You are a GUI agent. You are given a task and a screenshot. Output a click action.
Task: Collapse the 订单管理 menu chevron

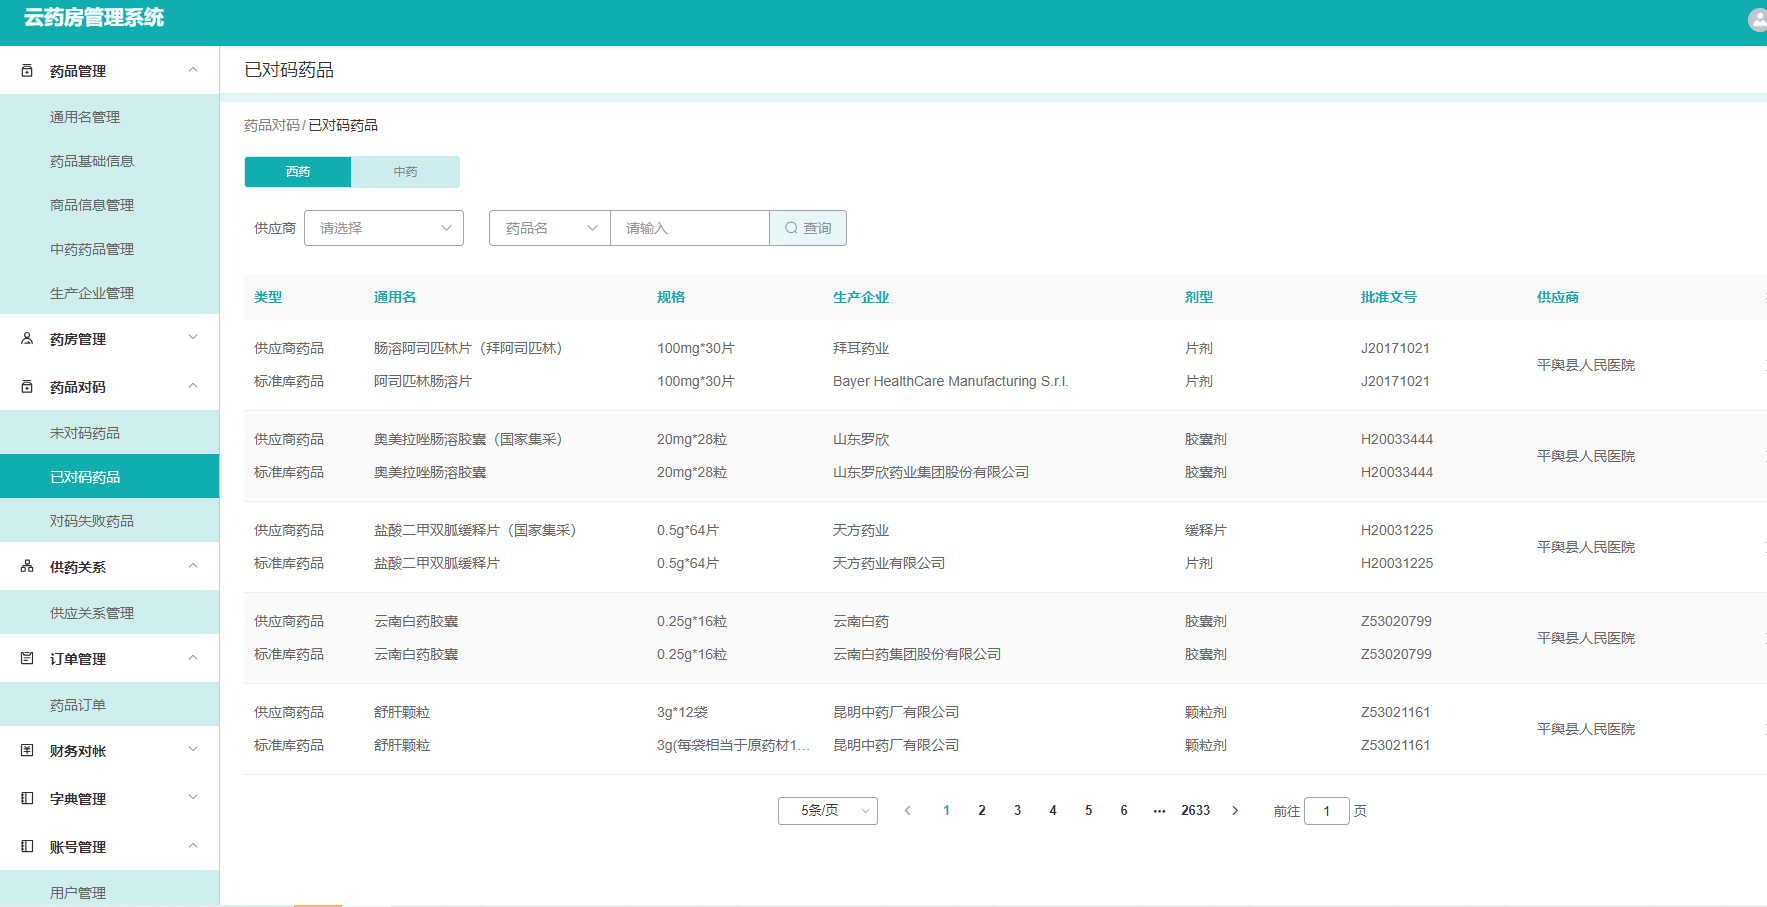(193, 658)
